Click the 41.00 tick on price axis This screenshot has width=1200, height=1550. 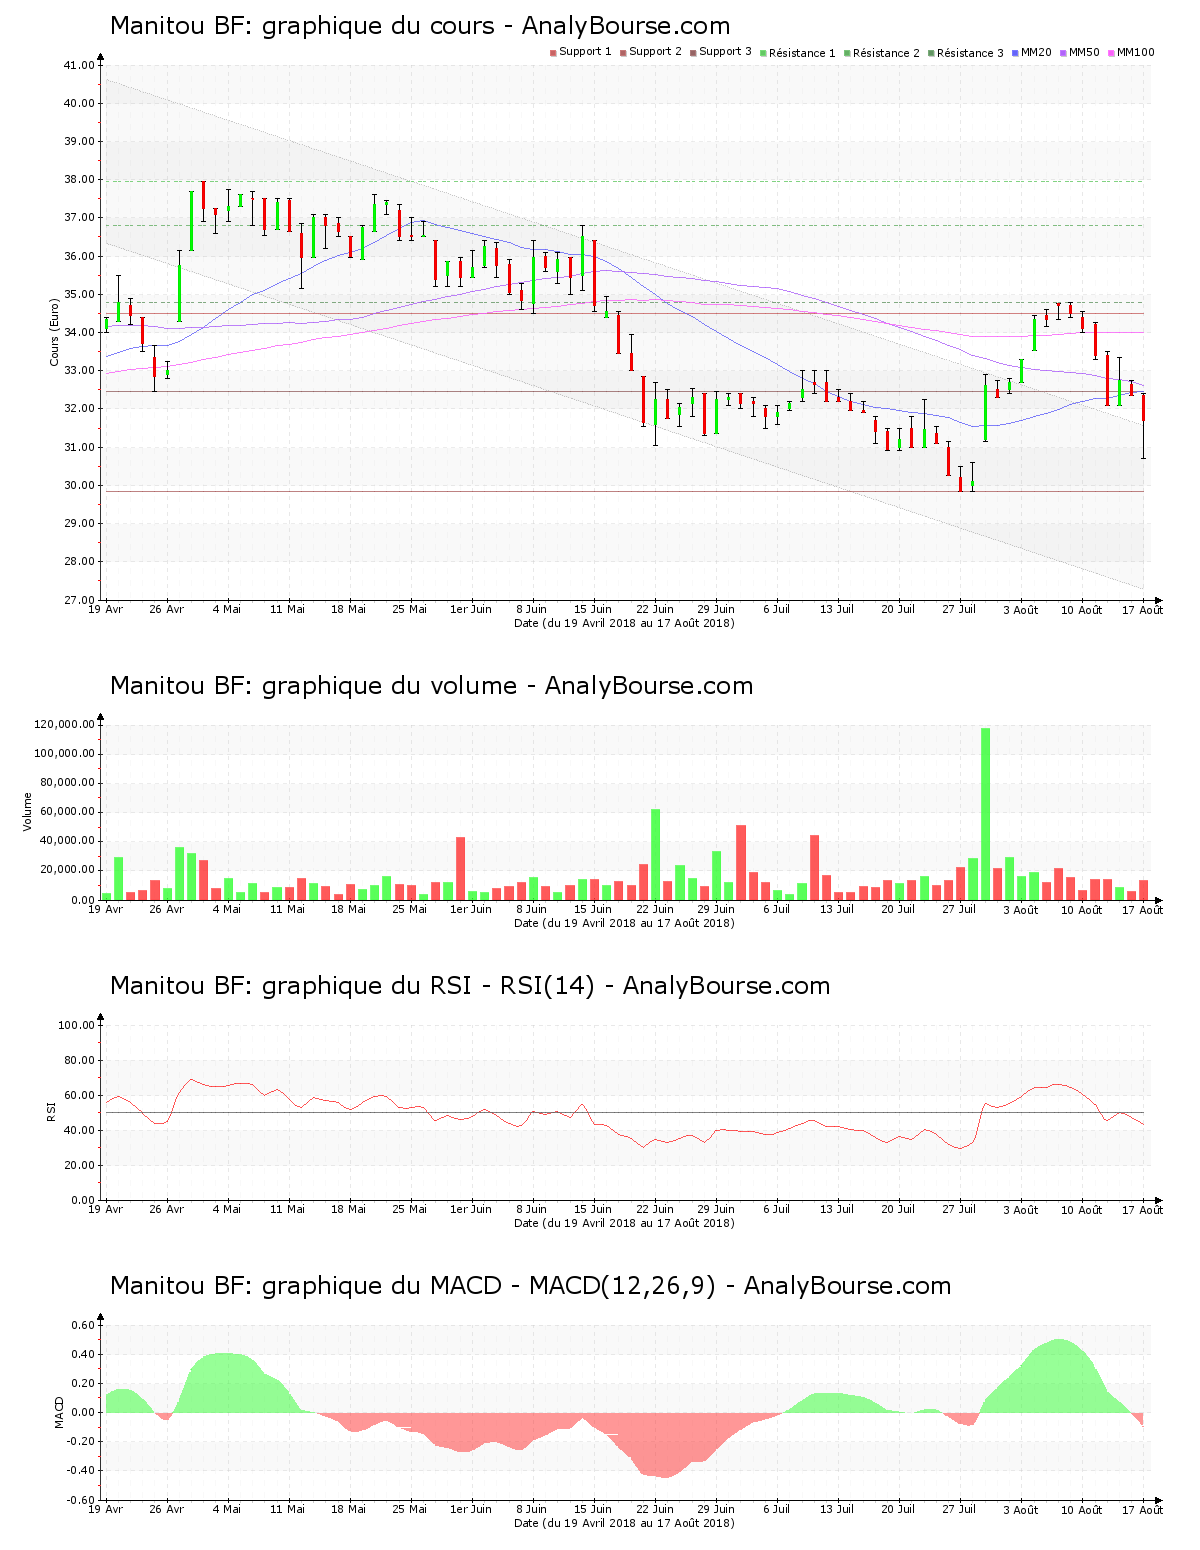click(79, 66)
